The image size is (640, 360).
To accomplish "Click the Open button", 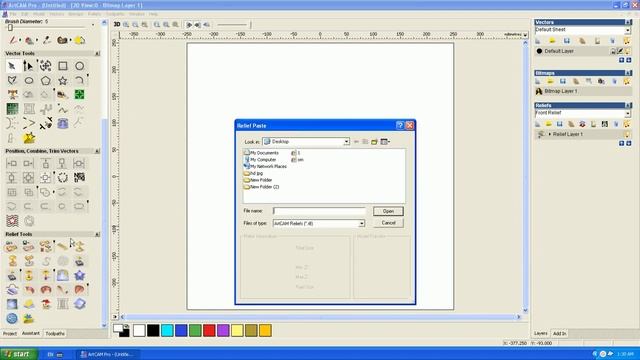I will (x=388, y=211).
